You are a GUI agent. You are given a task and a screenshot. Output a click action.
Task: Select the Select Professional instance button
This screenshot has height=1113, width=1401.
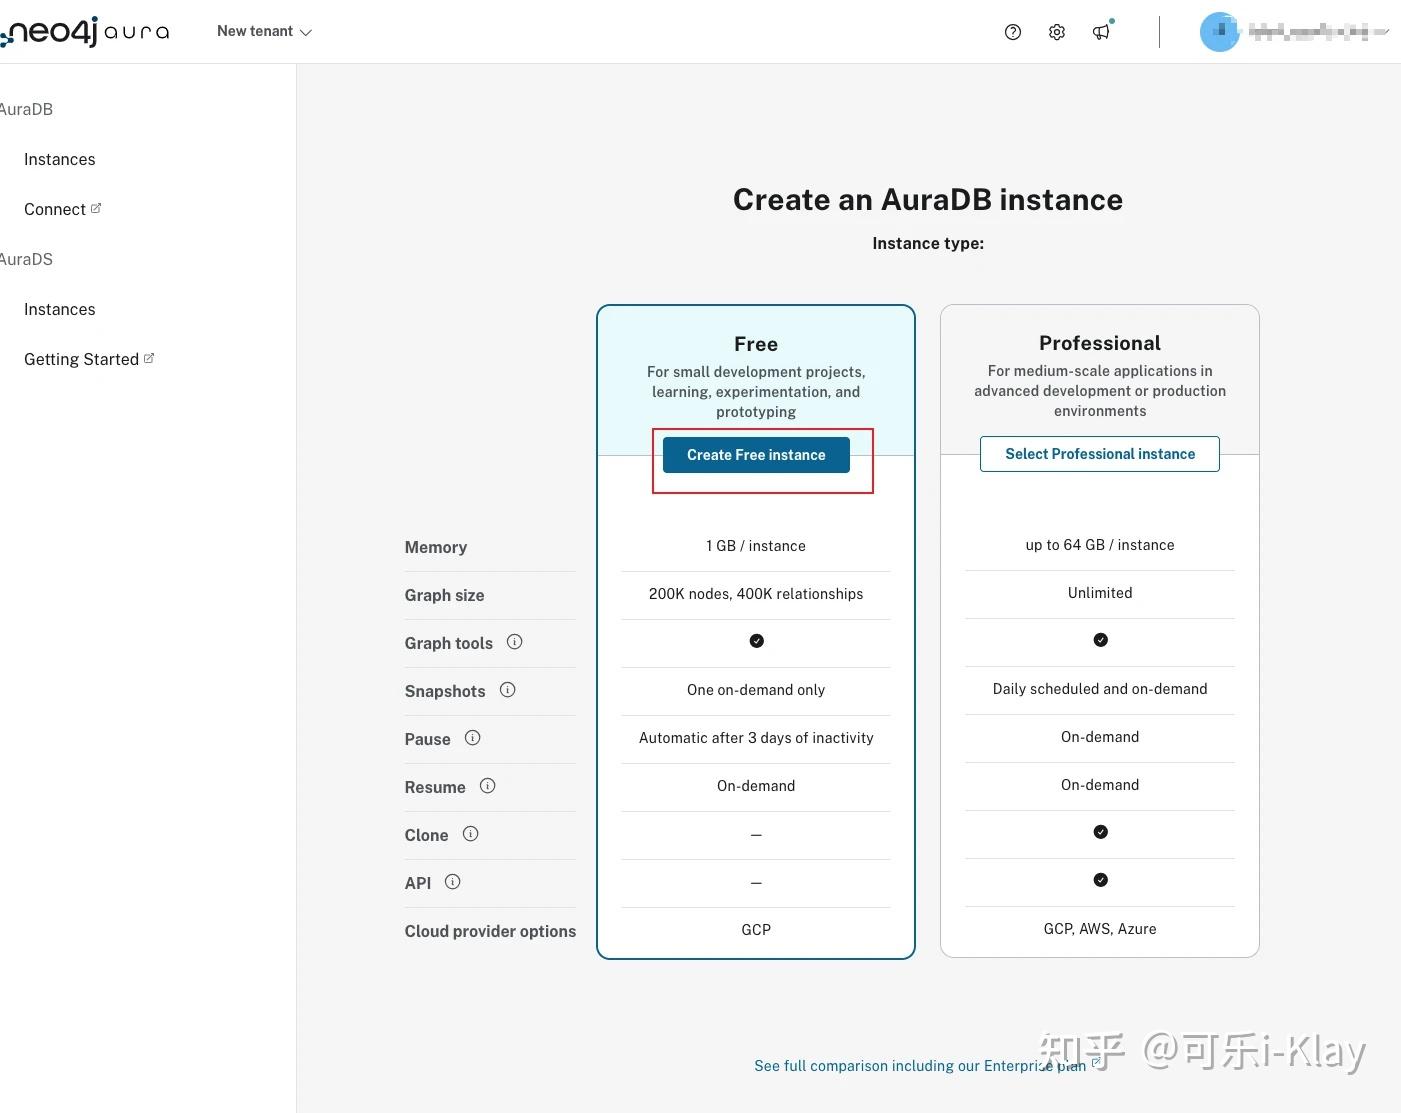tap(1099, 453)
